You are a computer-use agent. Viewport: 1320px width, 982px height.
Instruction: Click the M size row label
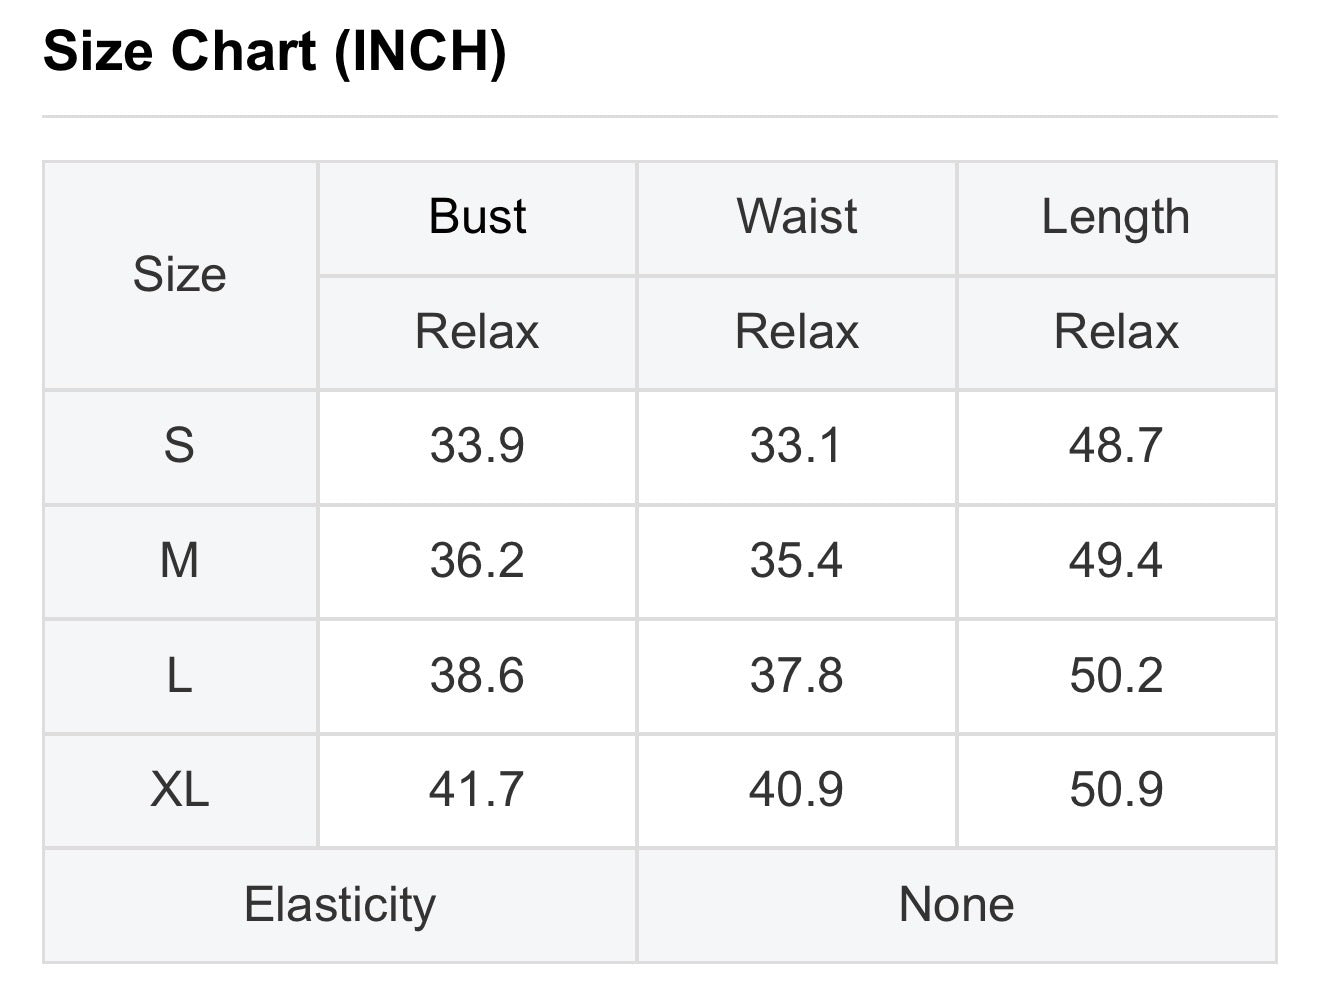pyautogui.click(x=180, y=561)
